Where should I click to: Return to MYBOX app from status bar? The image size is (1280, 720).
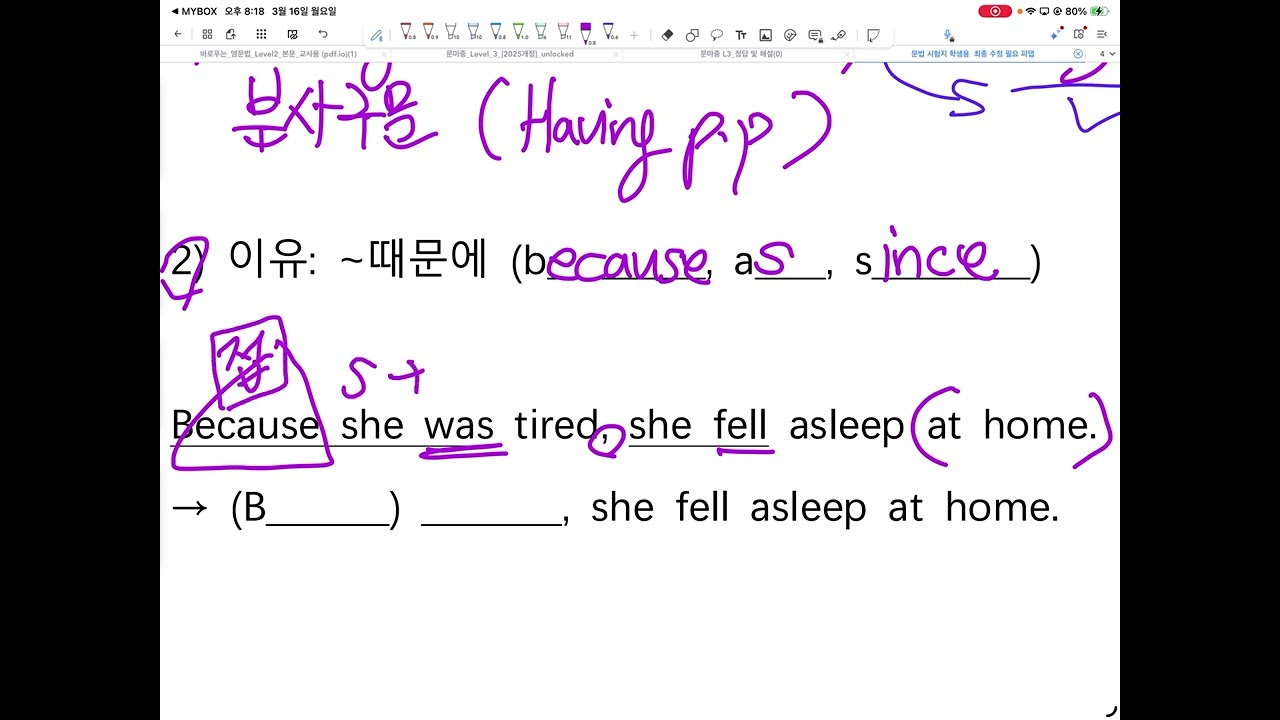coord(194,11)
